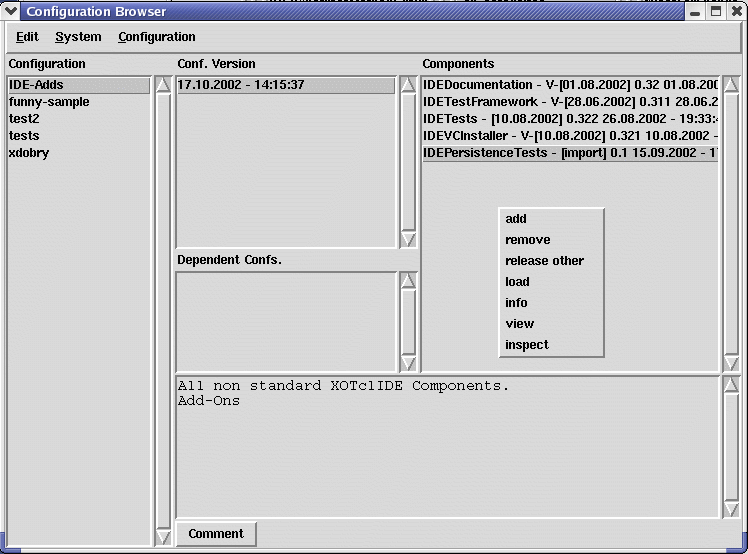Click 'inspect' in the context menu
Viewport: 748px width, 554px height.
[527, 345]
